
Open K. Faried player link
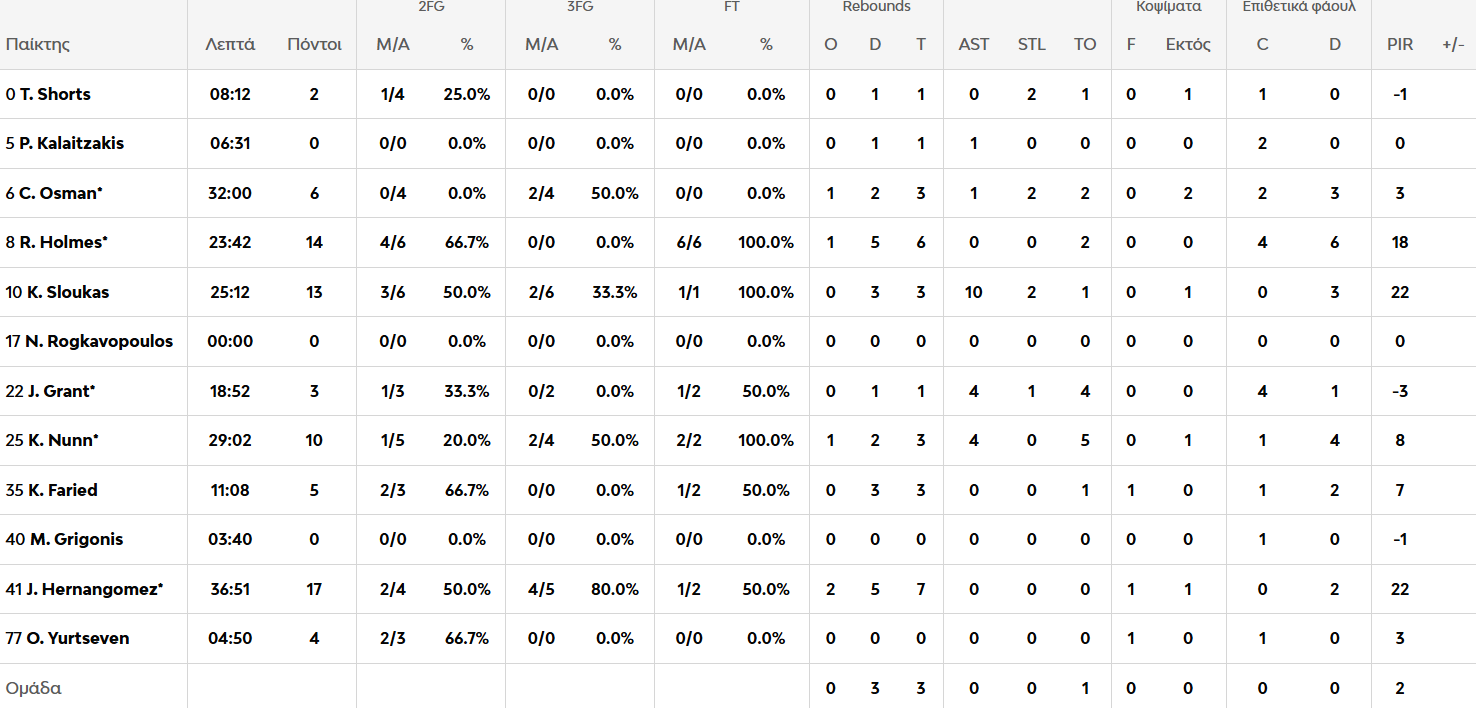coord(62,490)
